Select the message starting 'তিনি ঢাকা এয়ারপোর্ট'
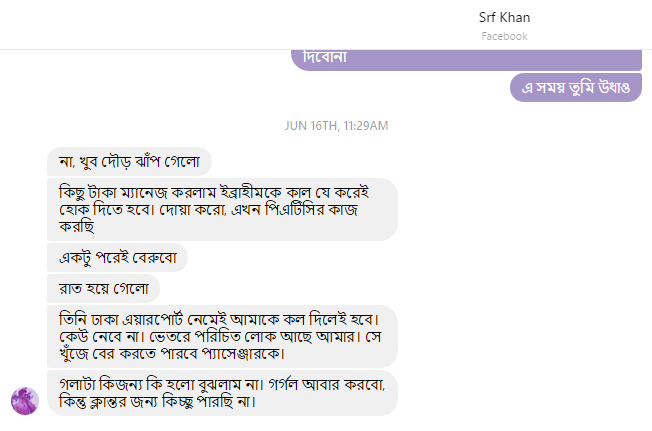The width and height of the screenshot is (652, 431). click(x=222, y=336)
